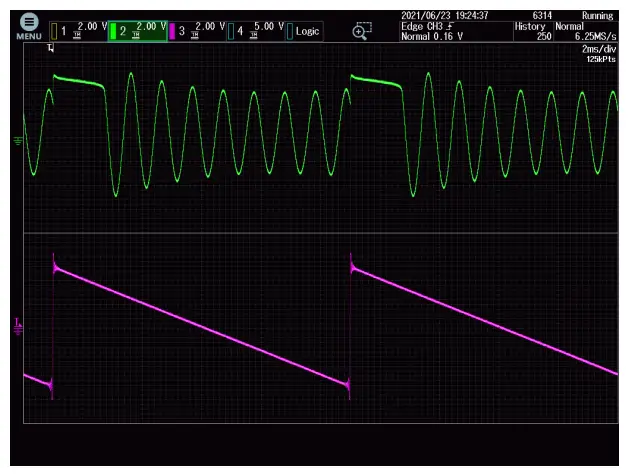Click the 125kPts record length
This screenshot has height=474, width=632.
pyautogui.click(x=601, y=59)
